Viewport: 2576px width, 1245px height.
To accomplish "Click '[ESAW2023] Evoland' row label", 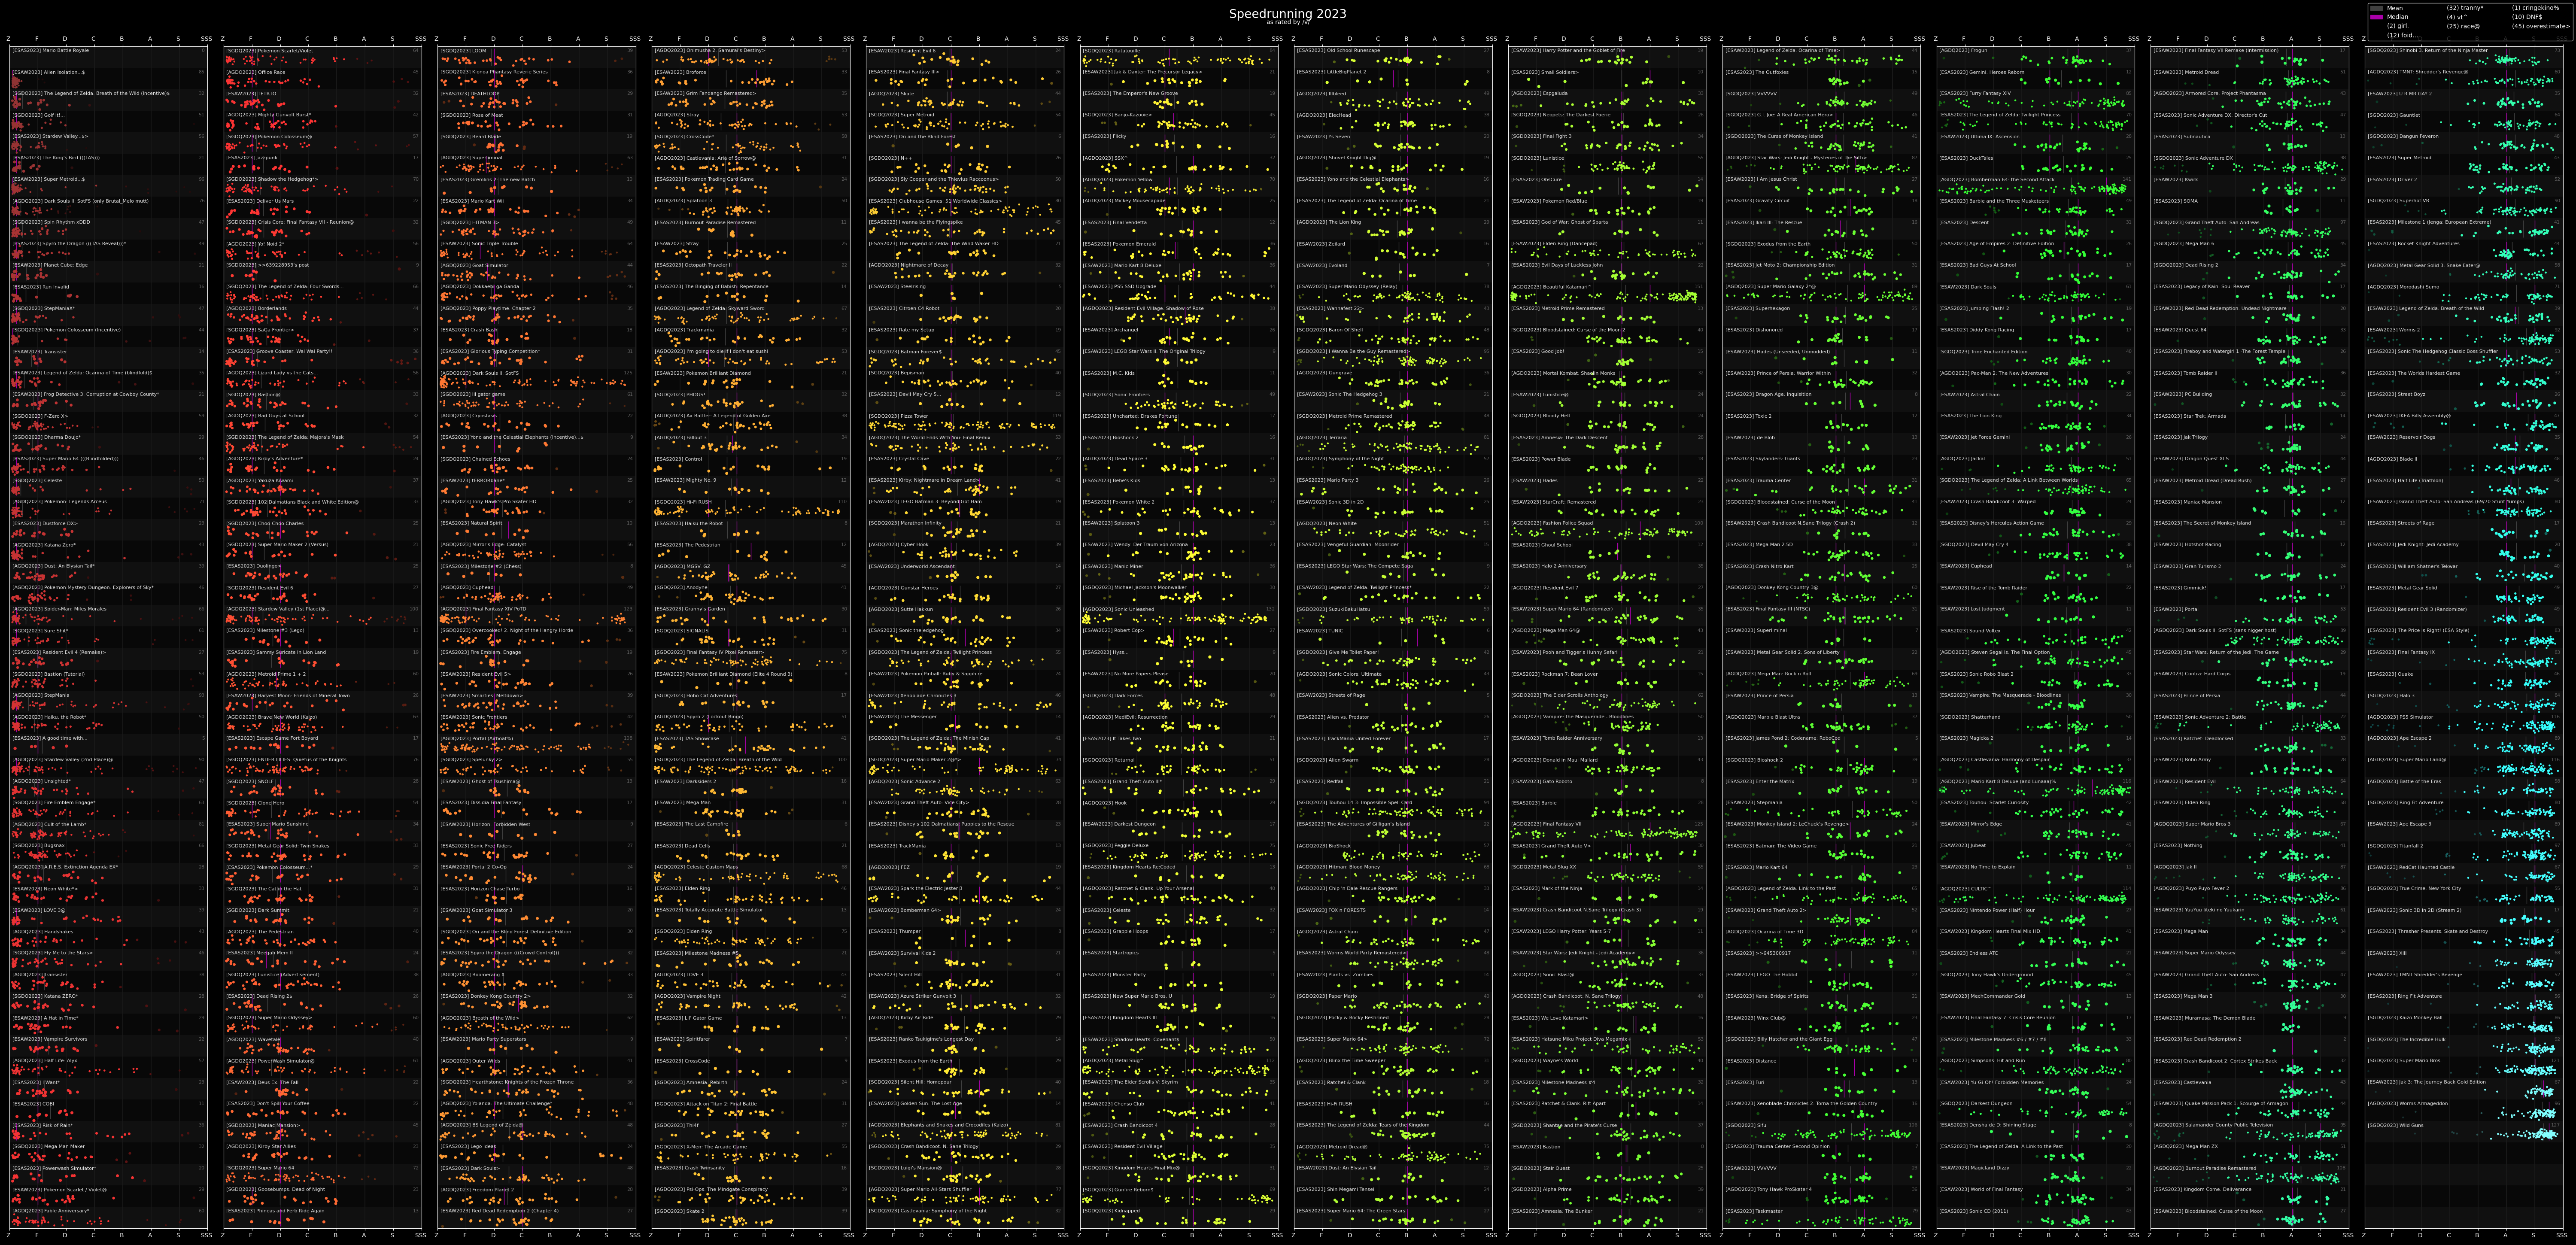I will click(x=1322, y=265).
